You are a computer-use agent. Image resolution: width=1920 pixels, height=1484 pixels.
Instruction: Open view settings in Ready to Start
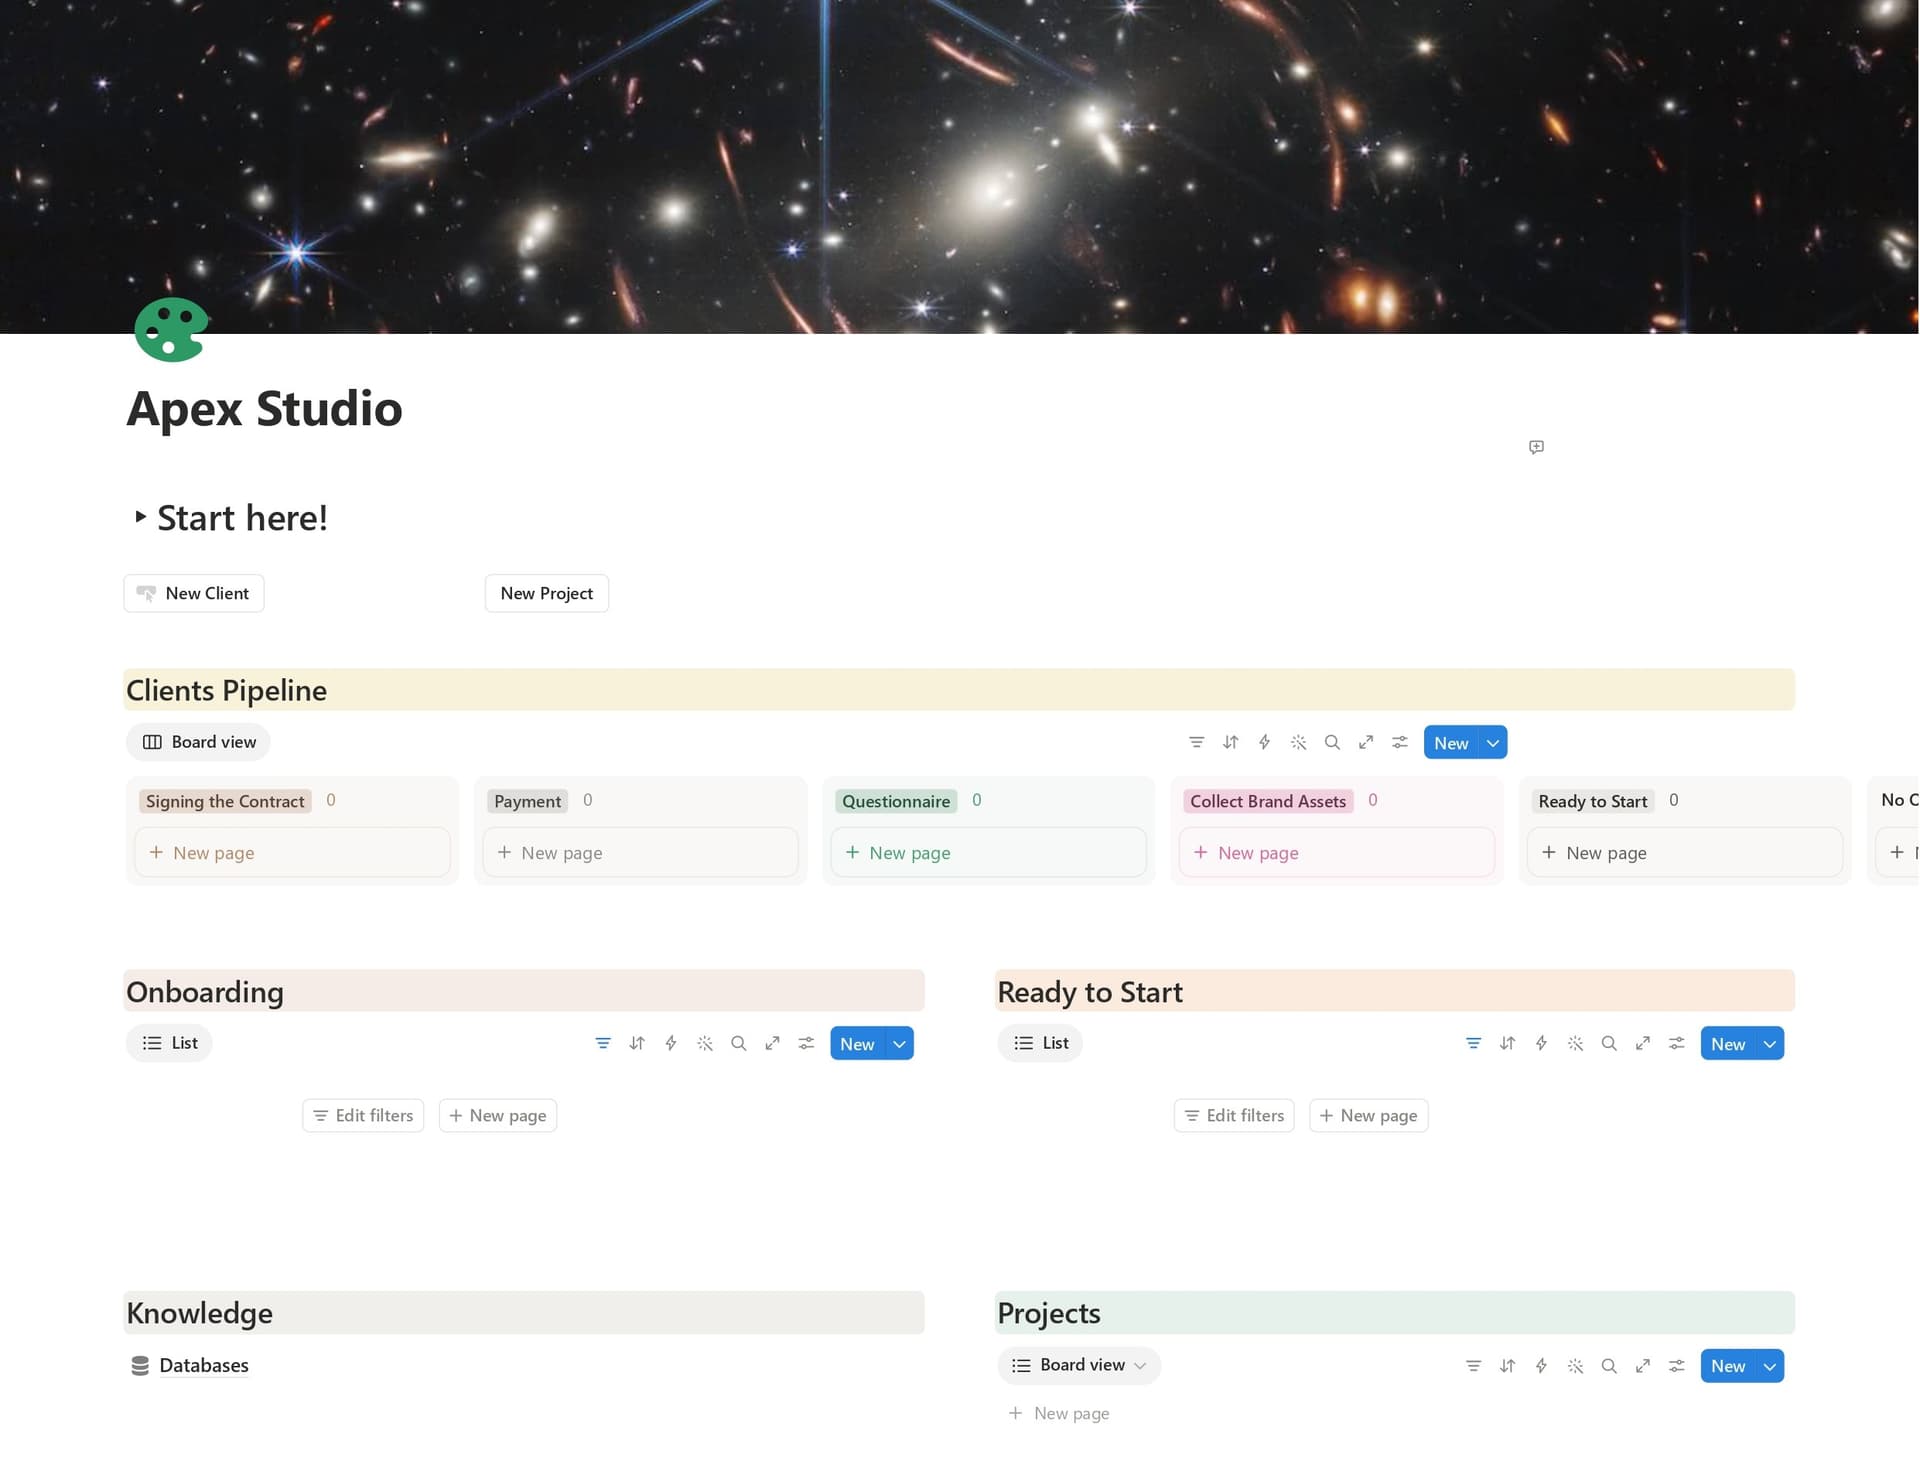[x=1677, y=1043]
